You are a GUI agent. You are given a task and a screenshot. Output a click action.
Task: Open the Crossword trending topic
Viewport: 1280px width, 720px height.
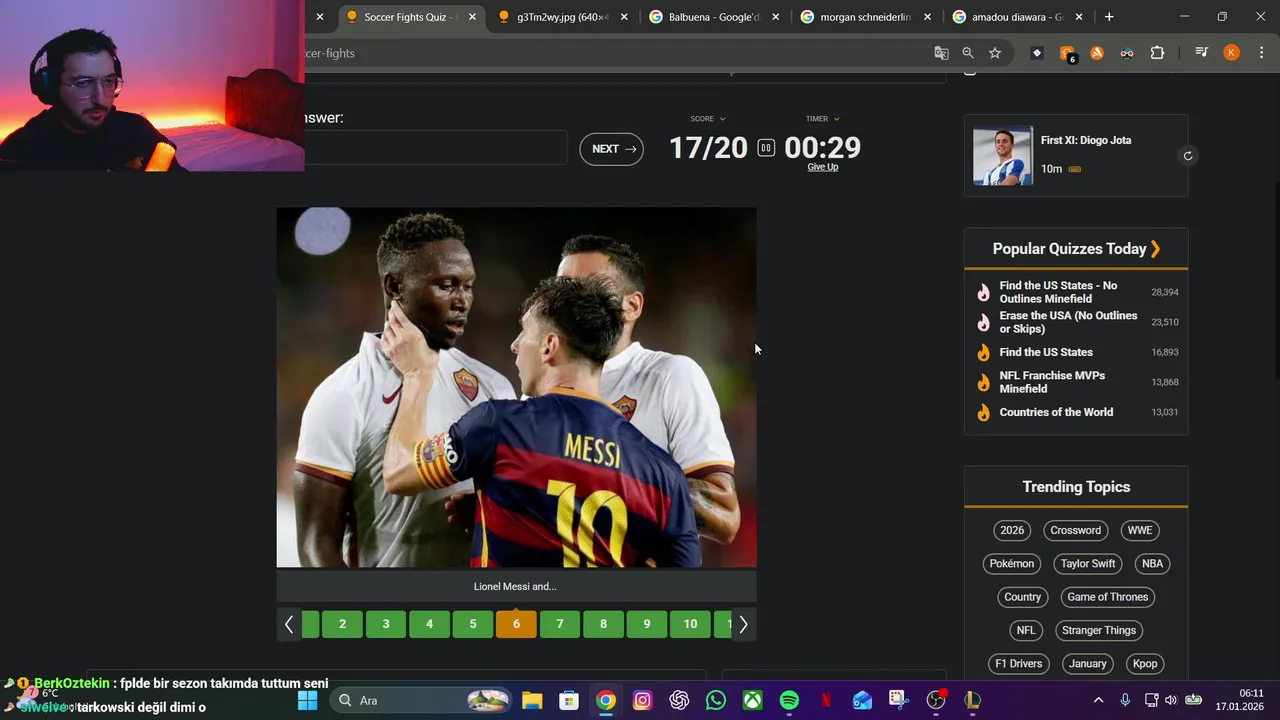(x=1075, y=530)
